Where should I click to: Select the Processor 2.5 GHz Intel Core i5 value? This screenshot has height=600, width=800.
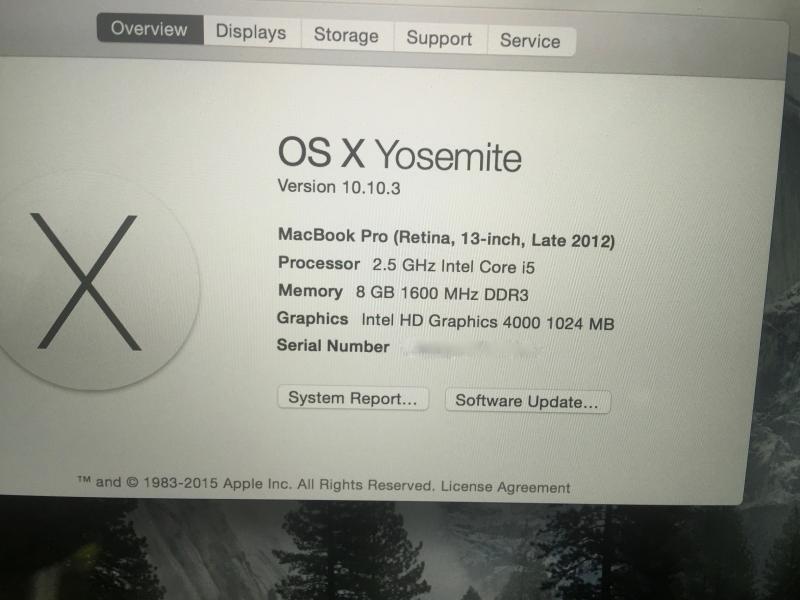(453, 266)
